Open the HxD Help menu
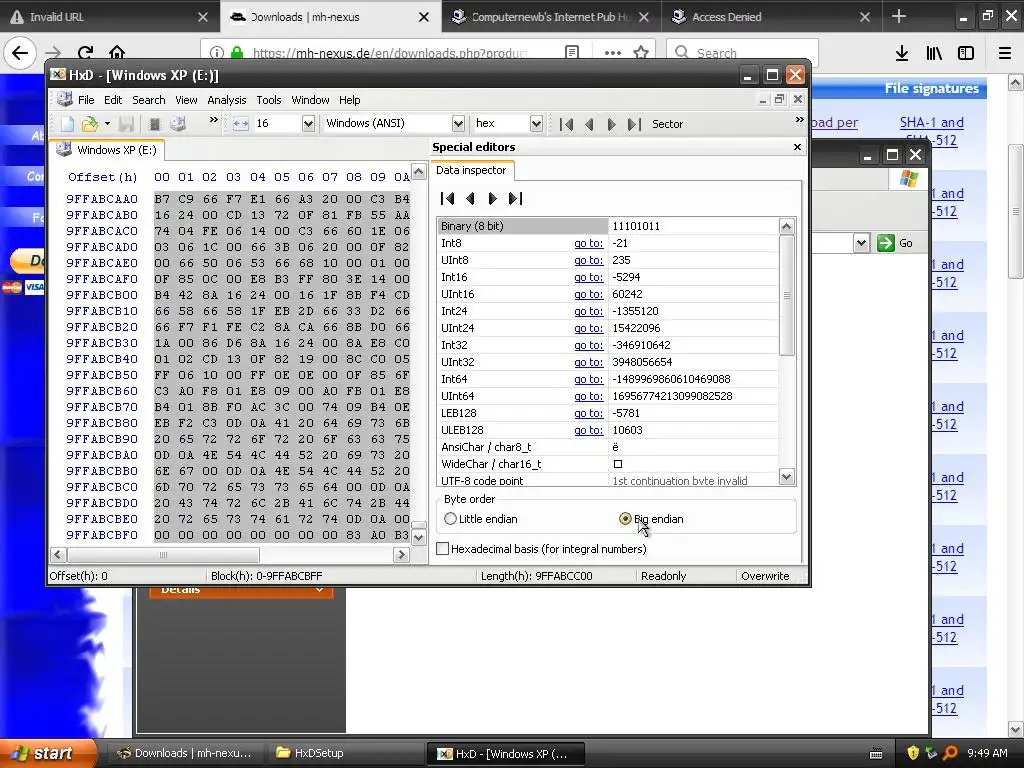Viewport: 1024px width, 768px height. (x=349, y=100)
